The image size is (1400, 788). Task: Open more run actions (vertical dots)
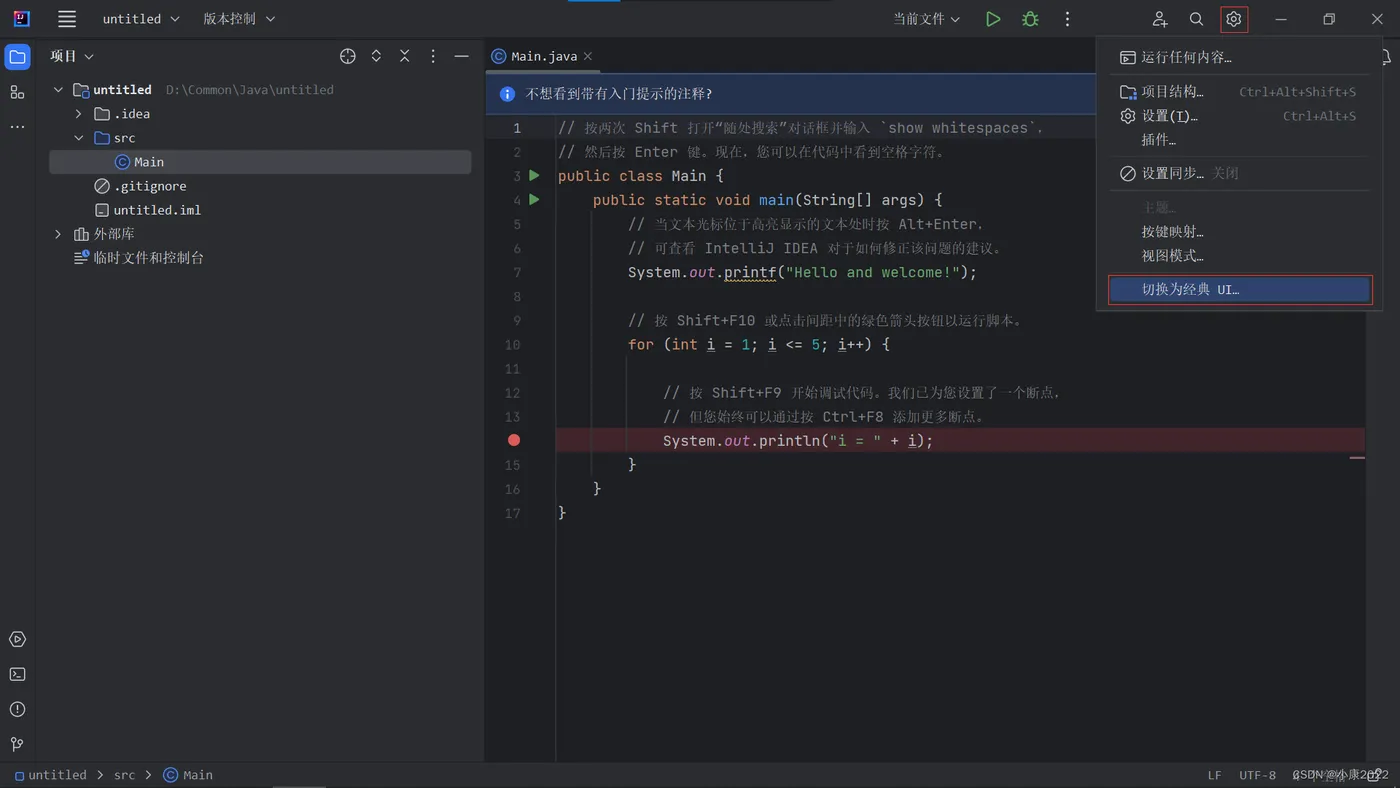tap(1067, 19)
